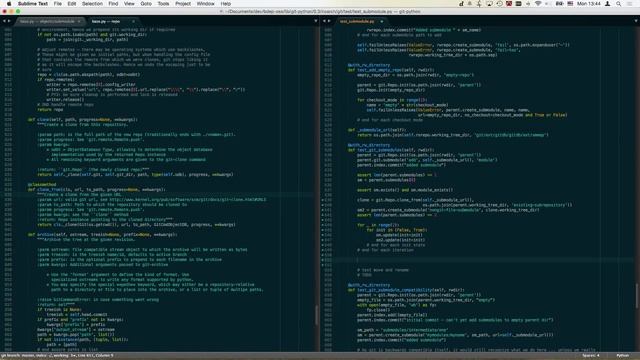Click the proxy file icon in title bar
The height and width of the screenshot is (360, 640).
pos(222,11)
